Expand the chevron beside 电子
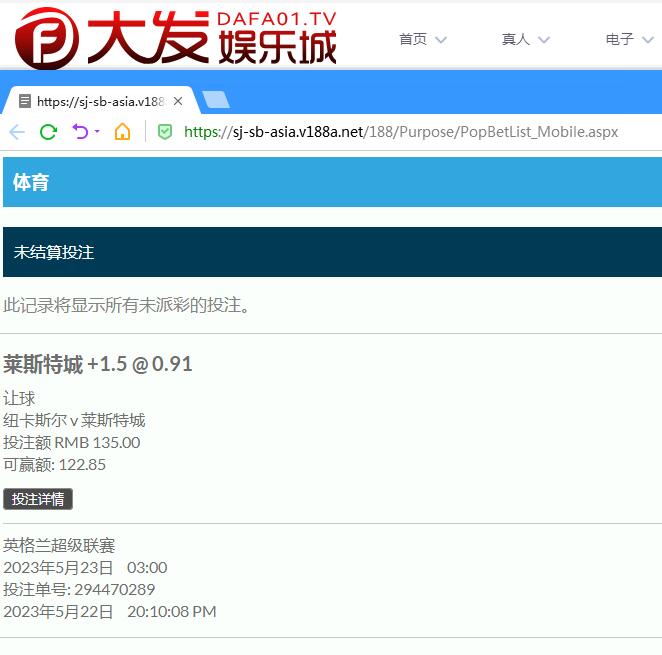Viewport: 662px width, 655px height. point(648,40)
